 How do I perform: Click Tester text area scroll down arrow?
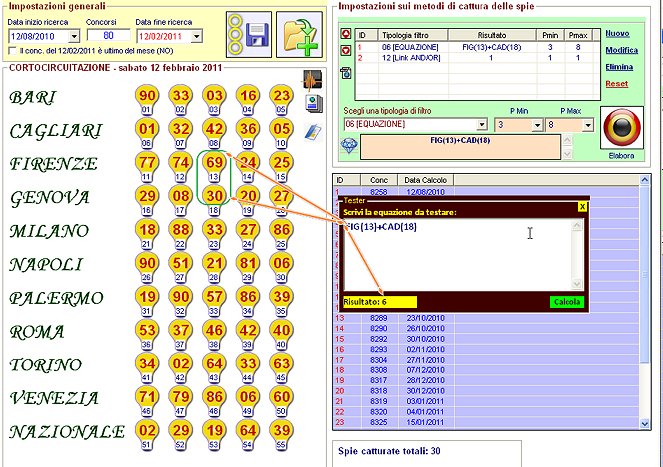click(x=577, y=284)
